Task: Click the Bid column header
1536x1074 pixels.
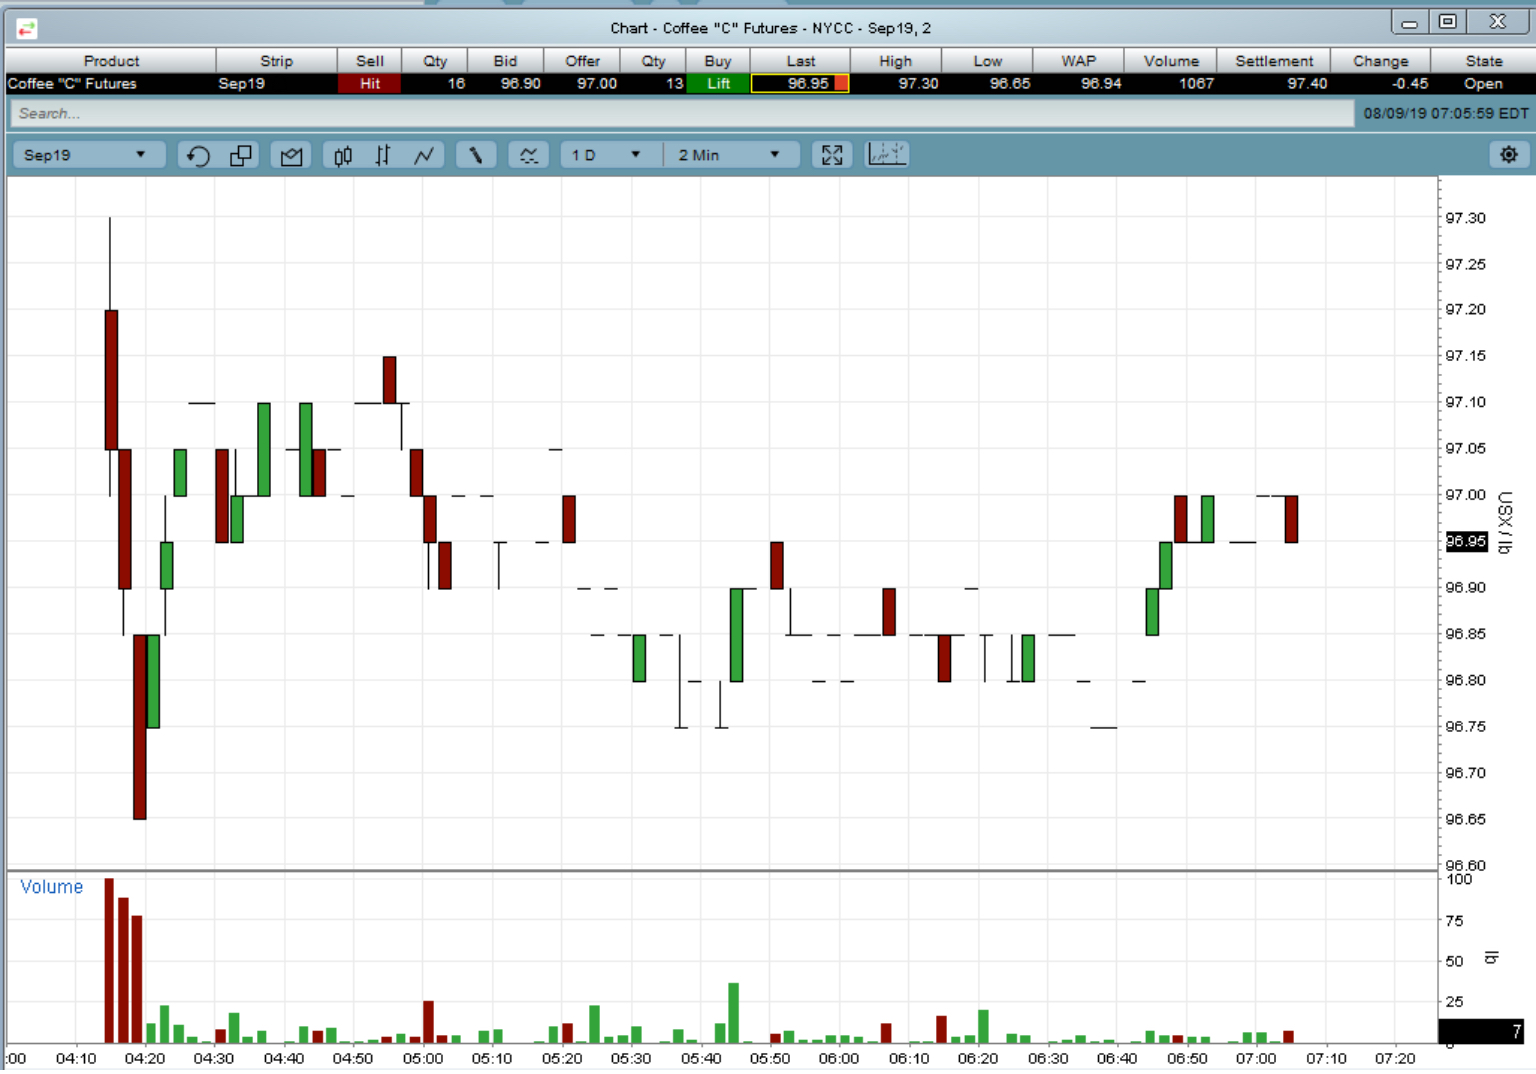Action: (x=505, y=61)
